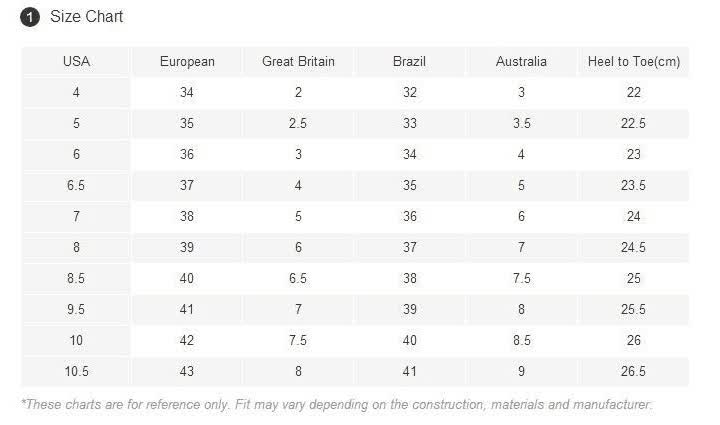Select the European column header
The width and height of the screenshot is (720, 425).
pyautogui.click(x=187, y=62)
